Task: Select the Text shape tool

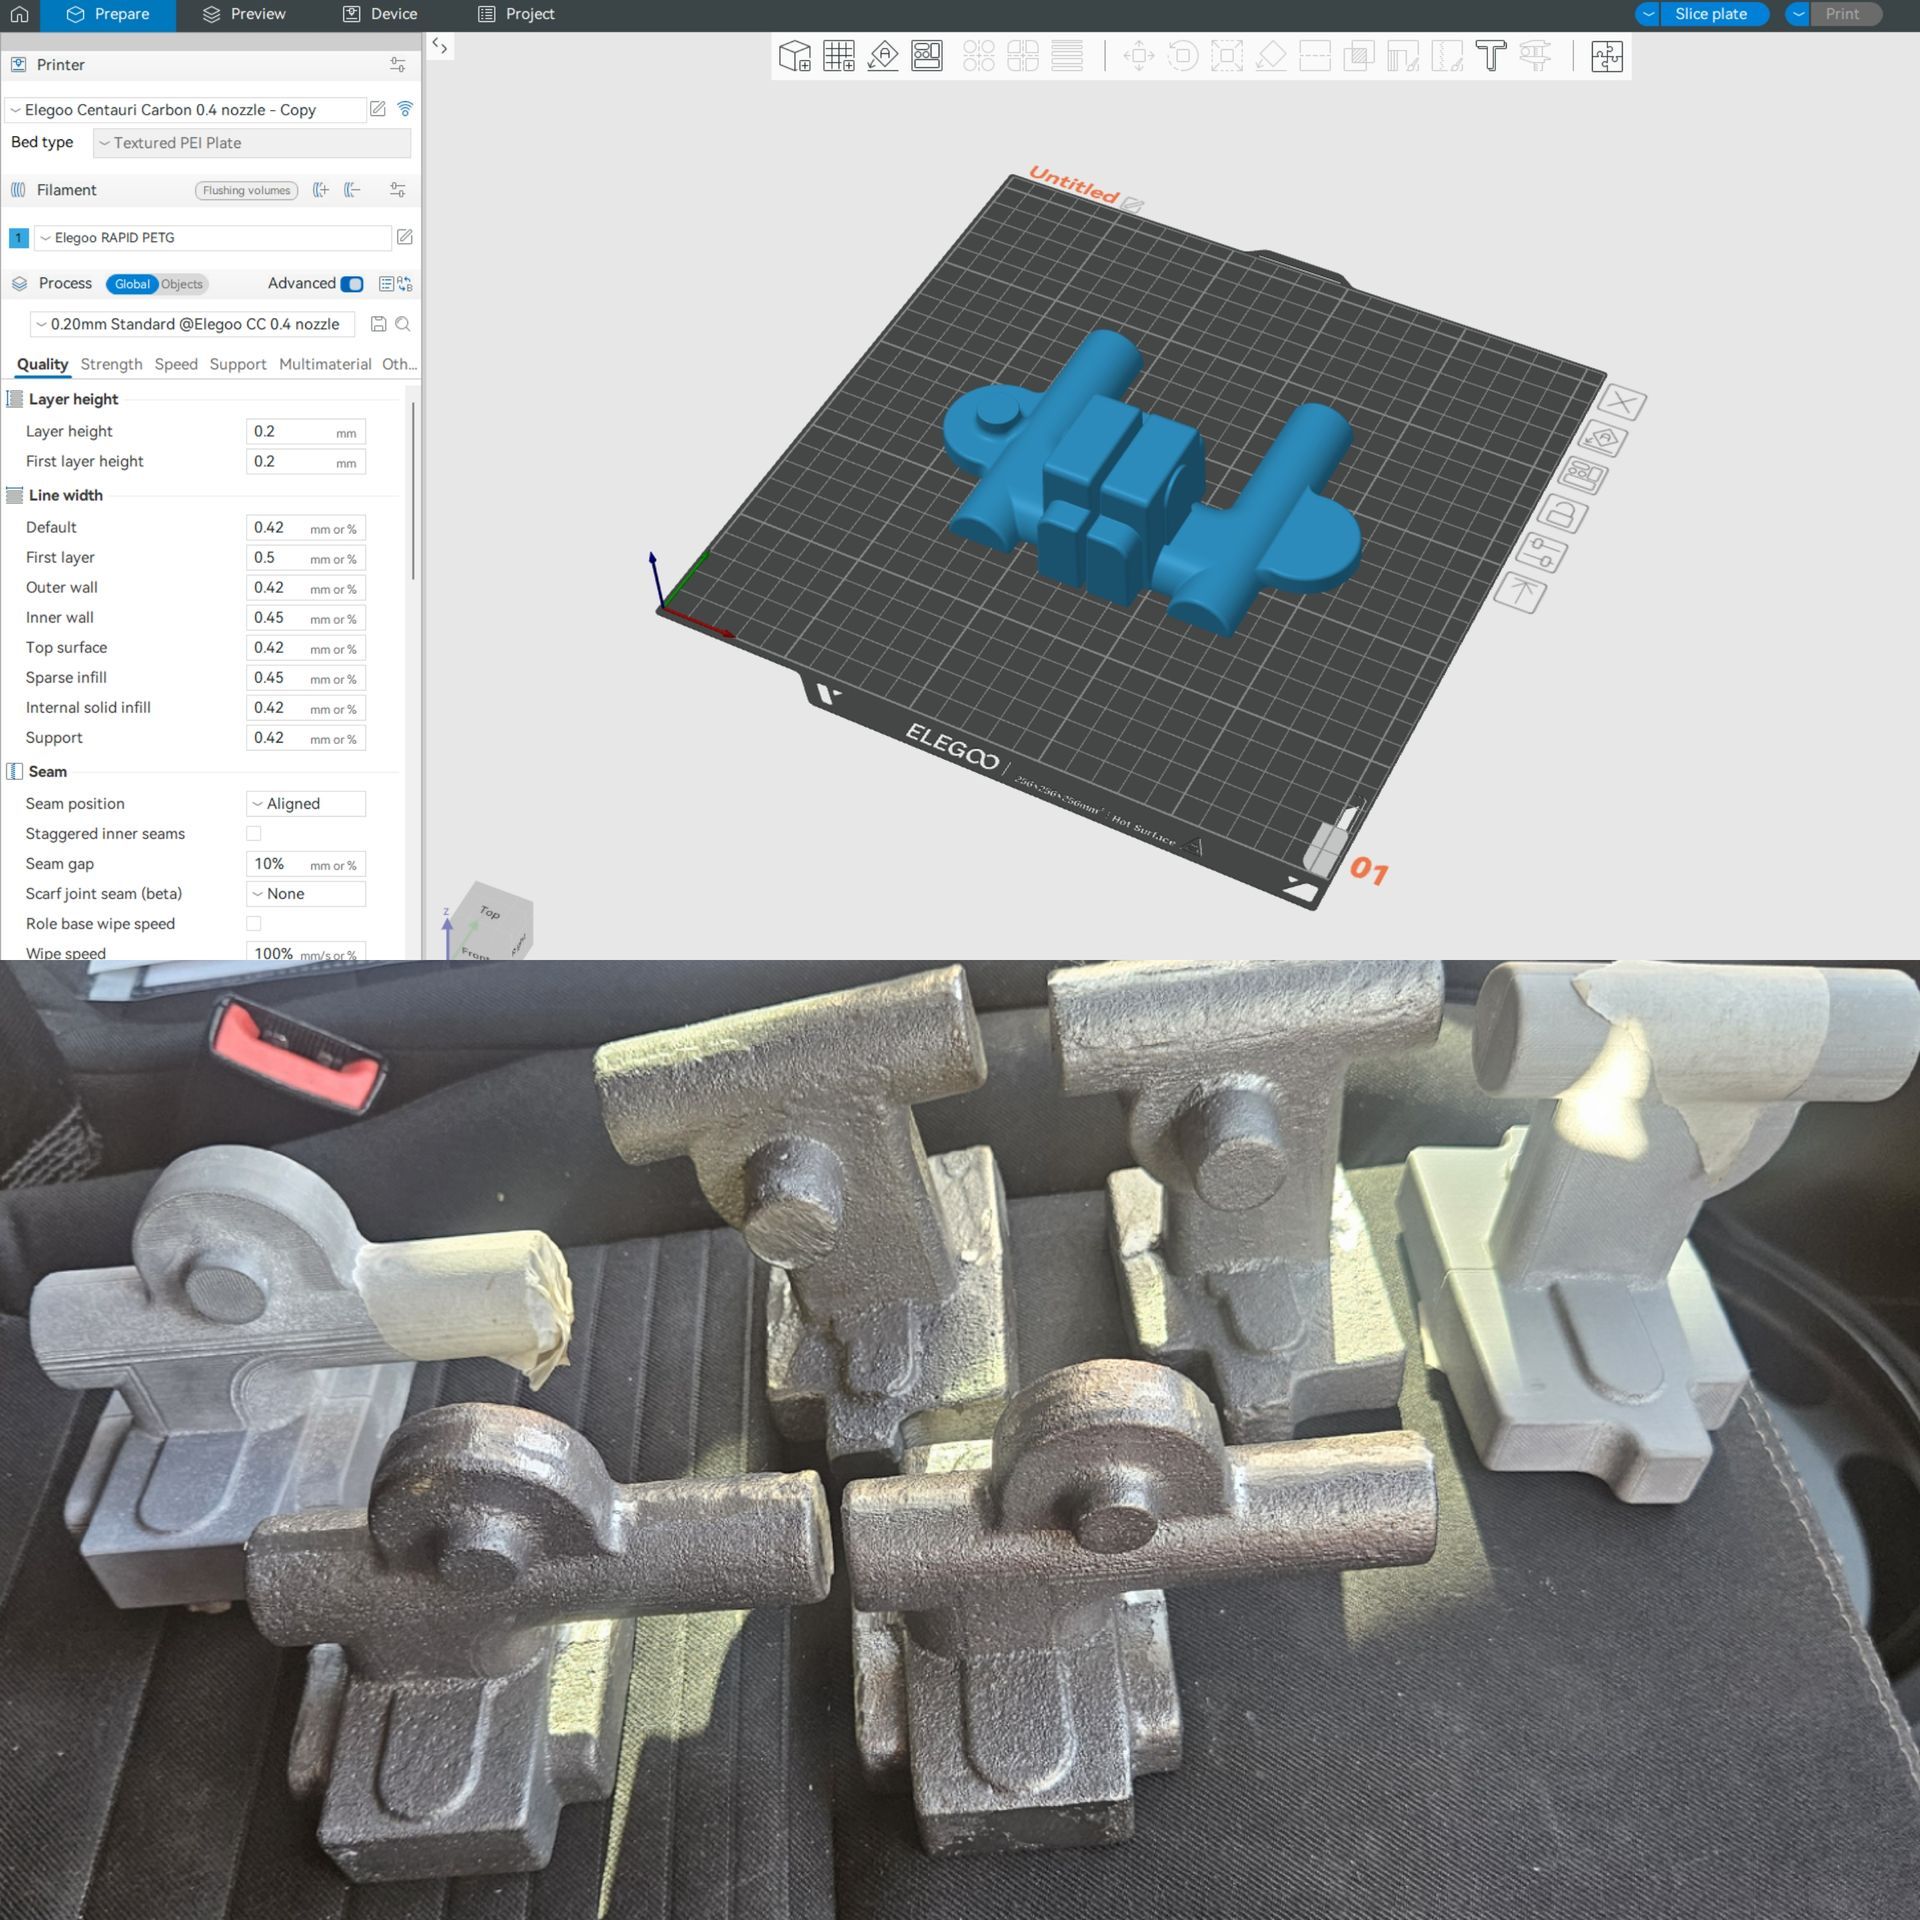Action: coord(1490,56)
